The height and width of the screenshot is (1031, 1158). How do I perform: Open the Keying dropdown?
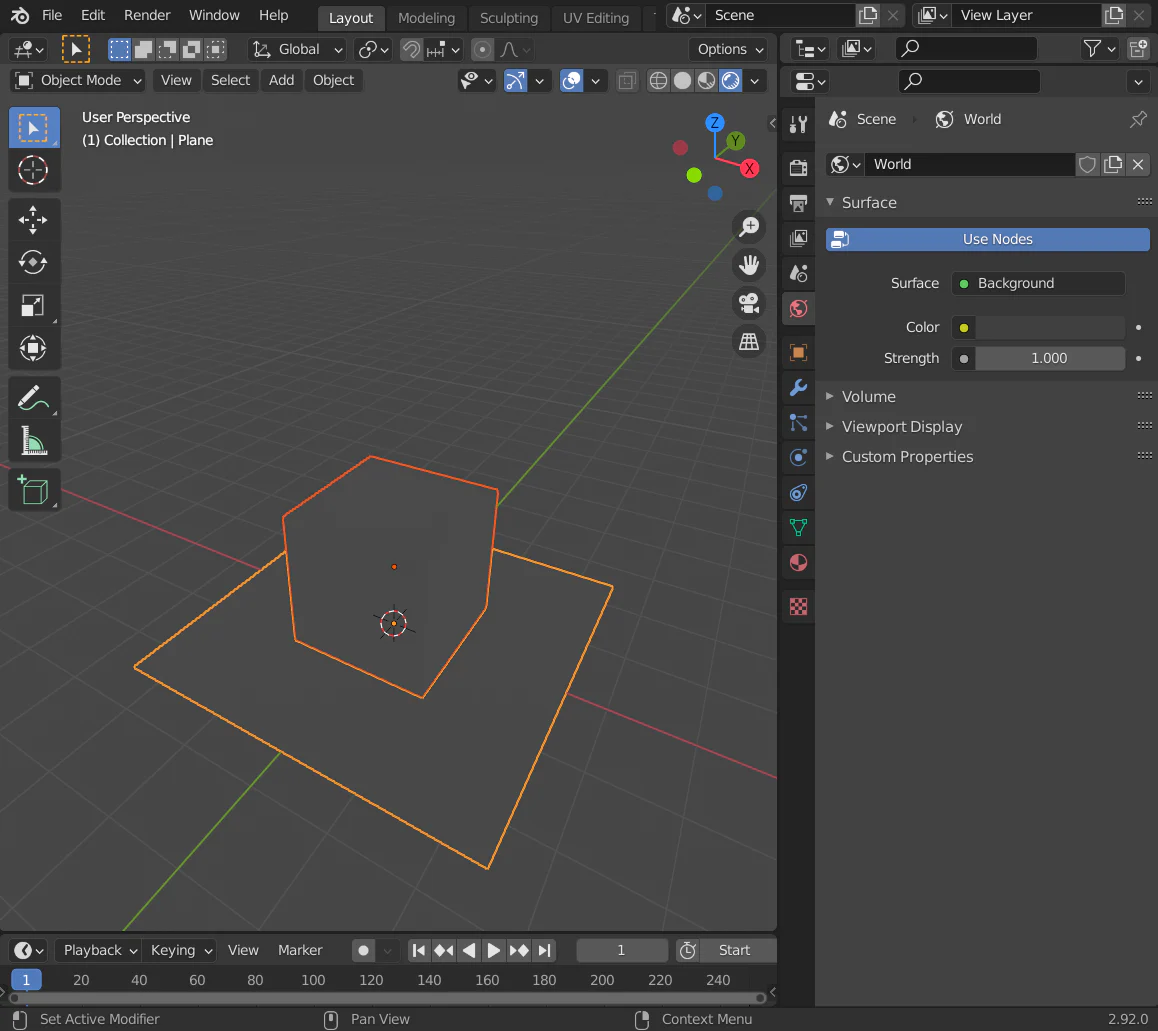click(181, 950)
